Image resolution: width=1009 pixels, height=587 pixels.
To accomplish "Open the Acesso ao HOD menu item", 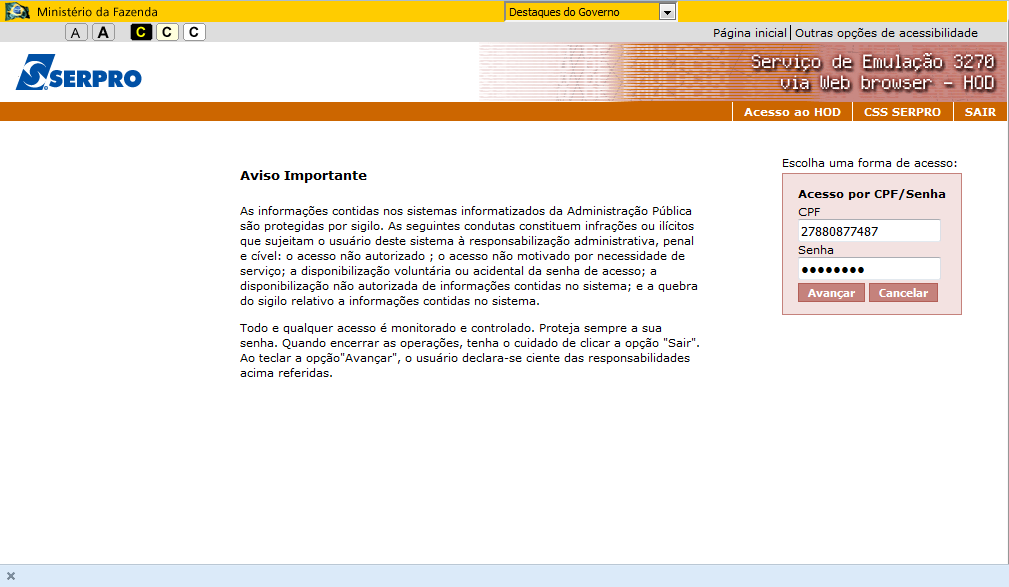I will coord(792,112).
